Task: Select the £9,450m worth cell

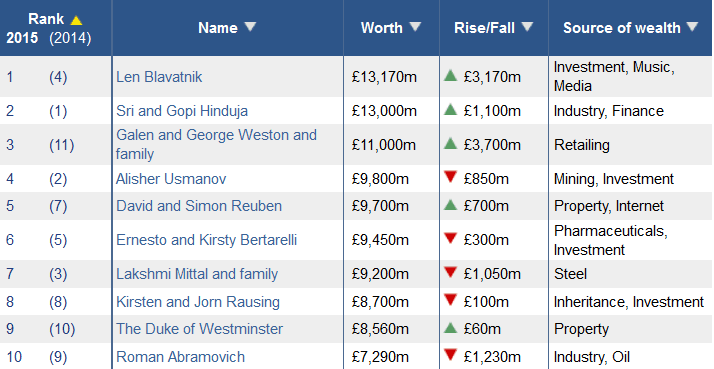Action: [x=391, y=240]
